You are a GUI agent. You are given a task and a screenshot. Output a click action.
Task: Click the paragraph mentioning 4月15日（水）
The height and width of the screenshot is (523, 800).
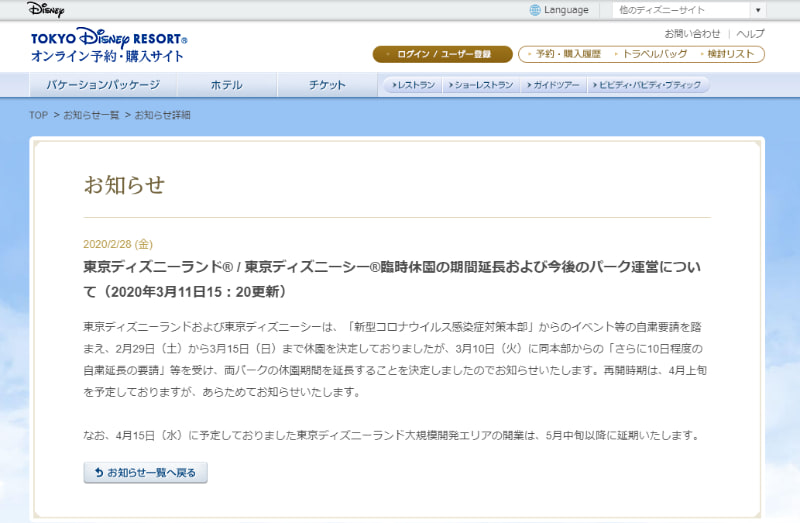pos(393,436)
